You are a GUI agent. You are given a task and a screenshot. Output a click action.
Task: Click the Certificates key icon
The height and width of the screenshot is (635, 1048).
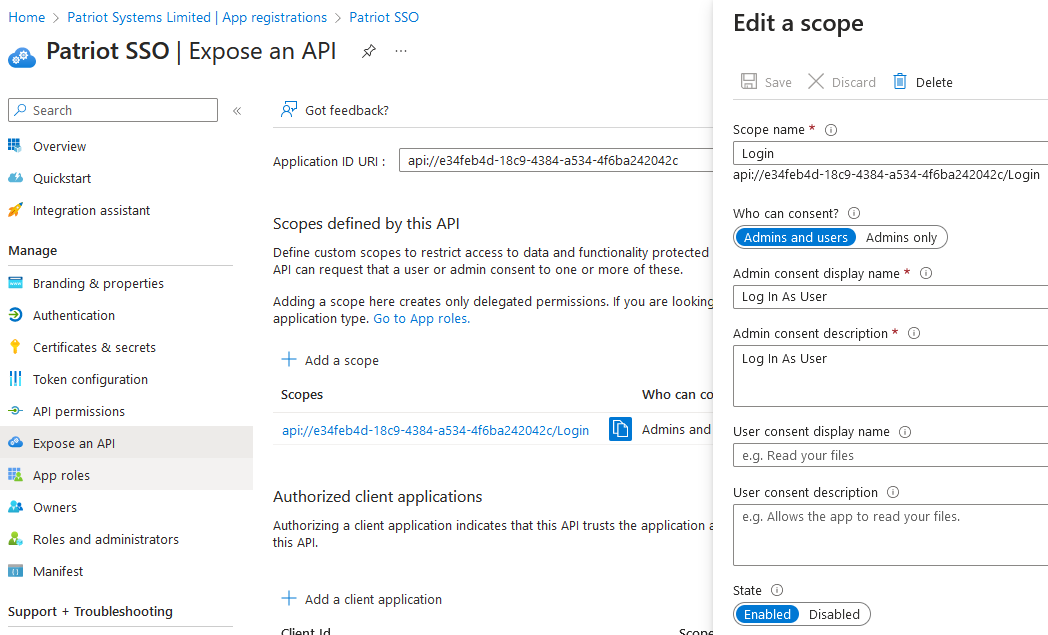point(15,346)
